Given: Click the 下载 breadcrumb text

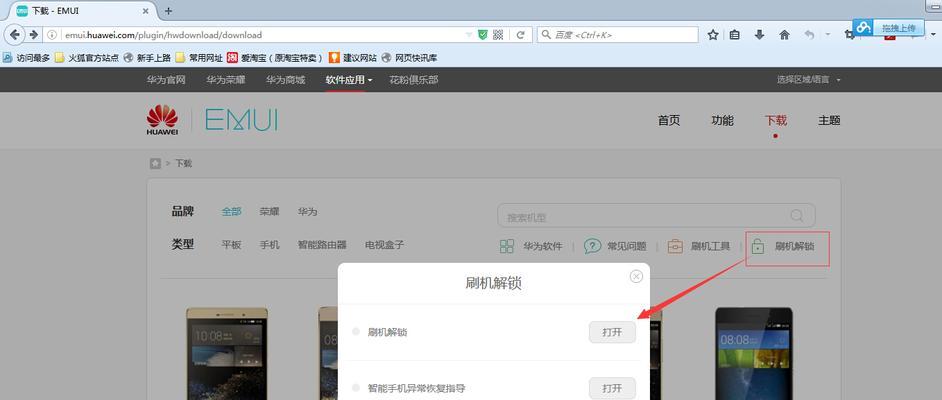Looking at the screenshot, I should pyautogui.click(x=183, y=163).
